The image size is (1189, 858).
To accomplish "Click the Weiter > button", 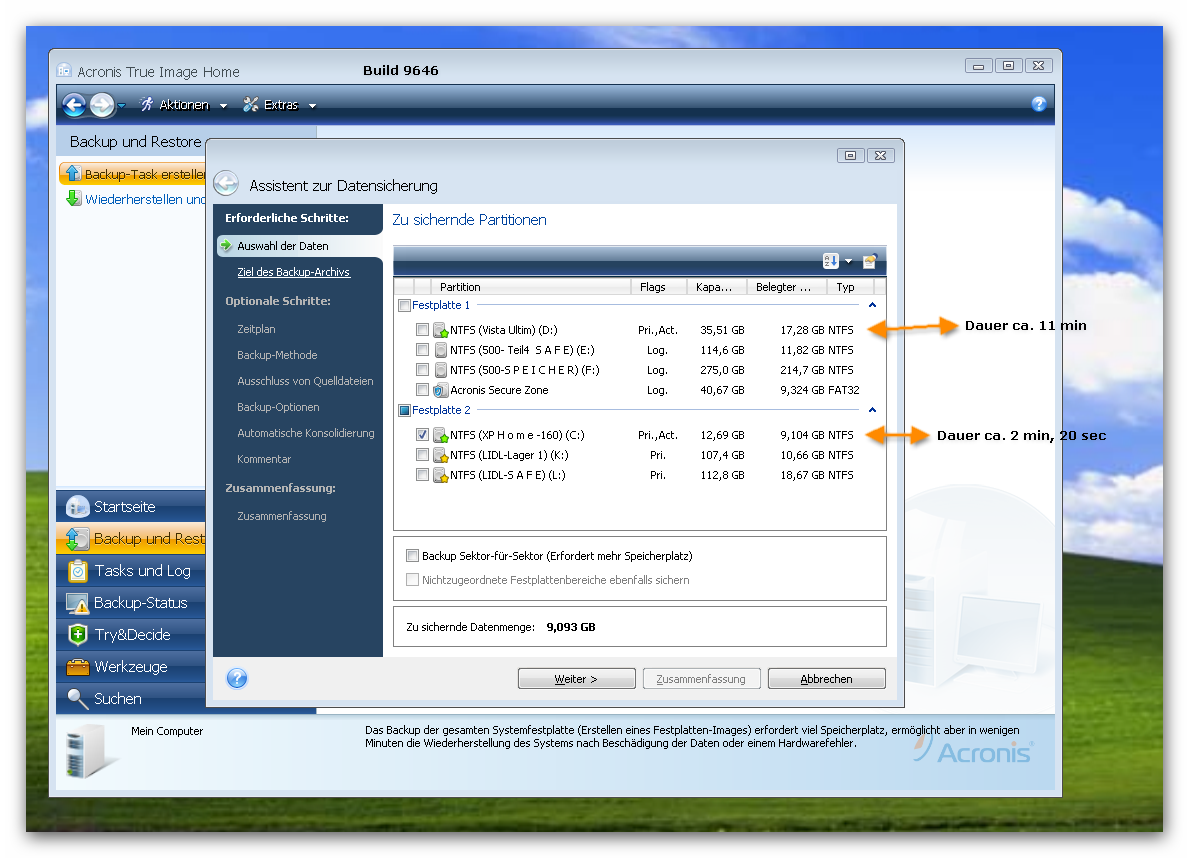I will [x=576, y=679].
